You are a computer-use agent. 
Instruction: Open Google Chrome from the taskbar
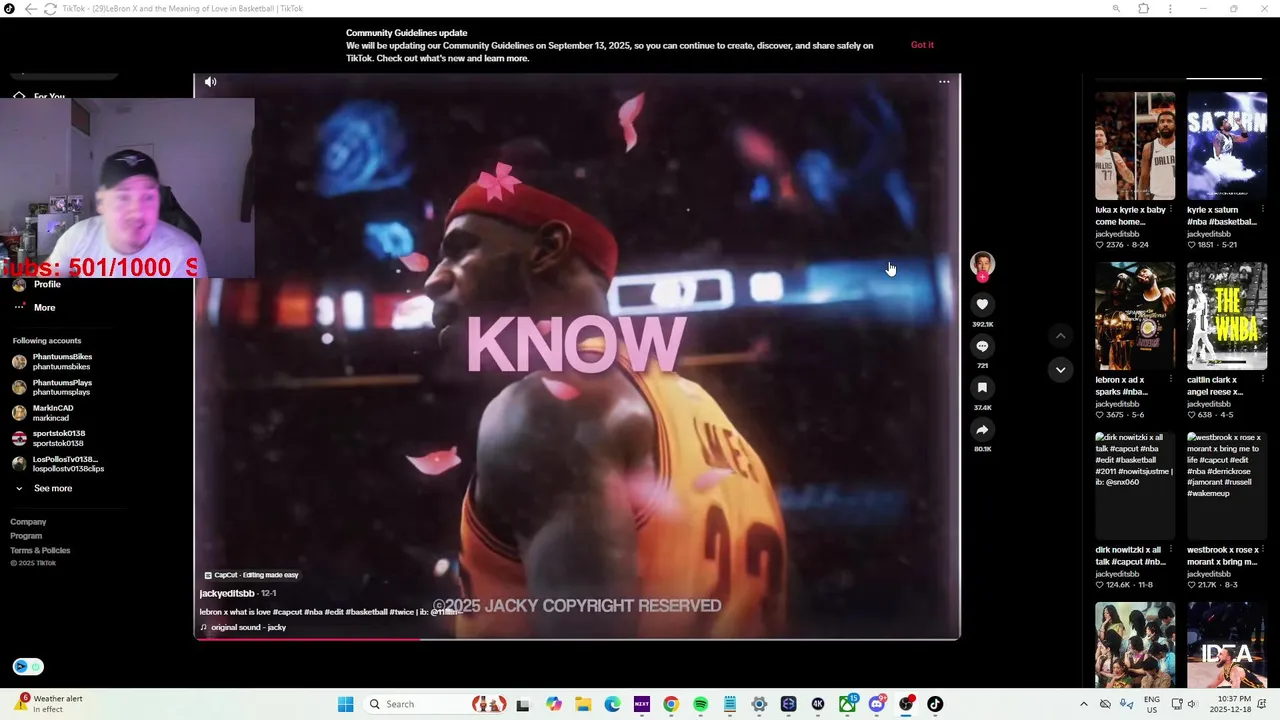(x=671, y=704)
